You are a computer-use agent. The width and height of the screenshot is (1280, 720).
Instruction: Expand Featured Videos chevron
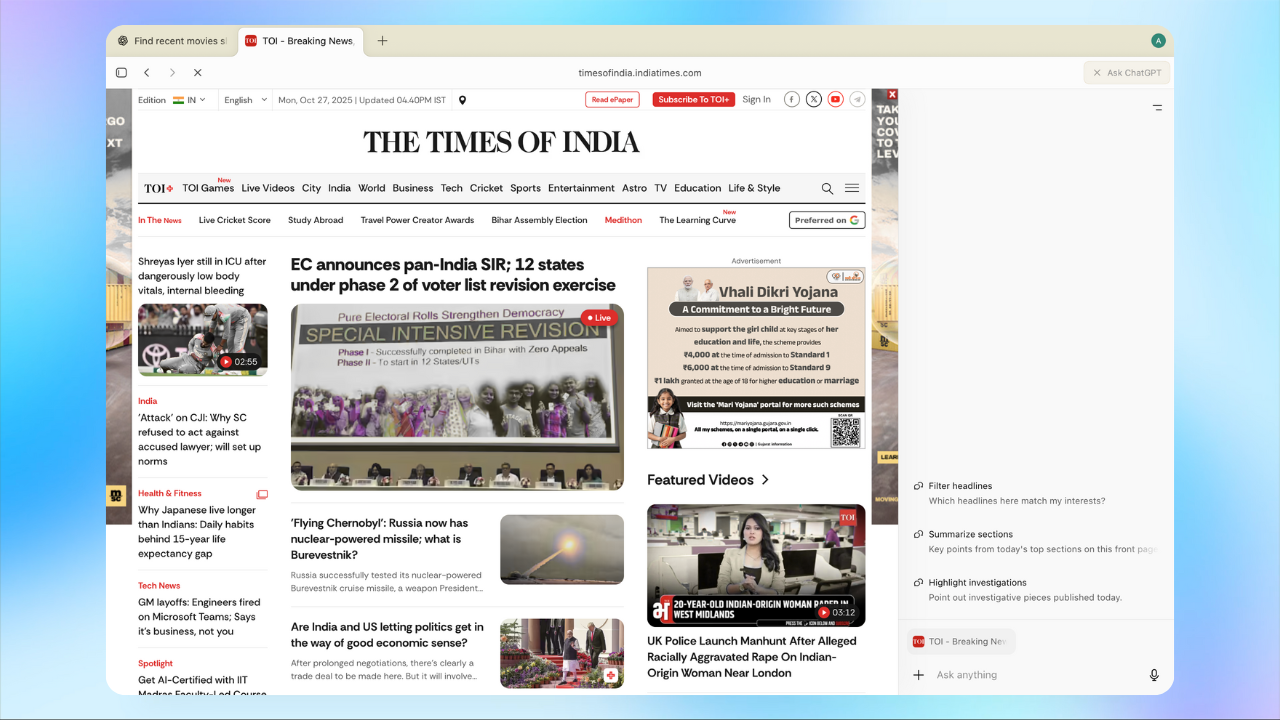click(x=765, y=480)
